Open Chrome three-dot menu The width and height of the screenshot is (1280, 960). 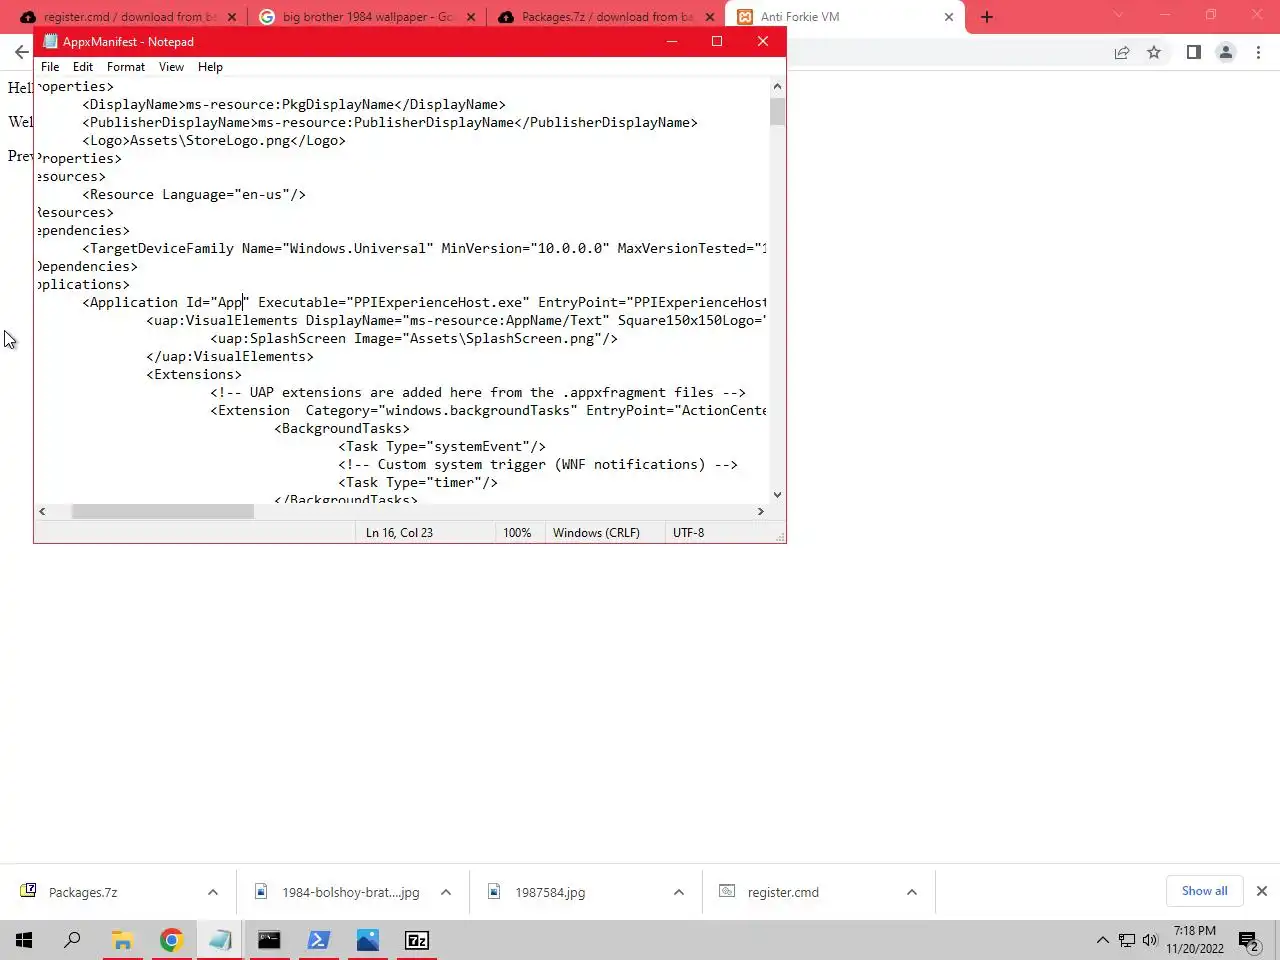point(1258,53)
